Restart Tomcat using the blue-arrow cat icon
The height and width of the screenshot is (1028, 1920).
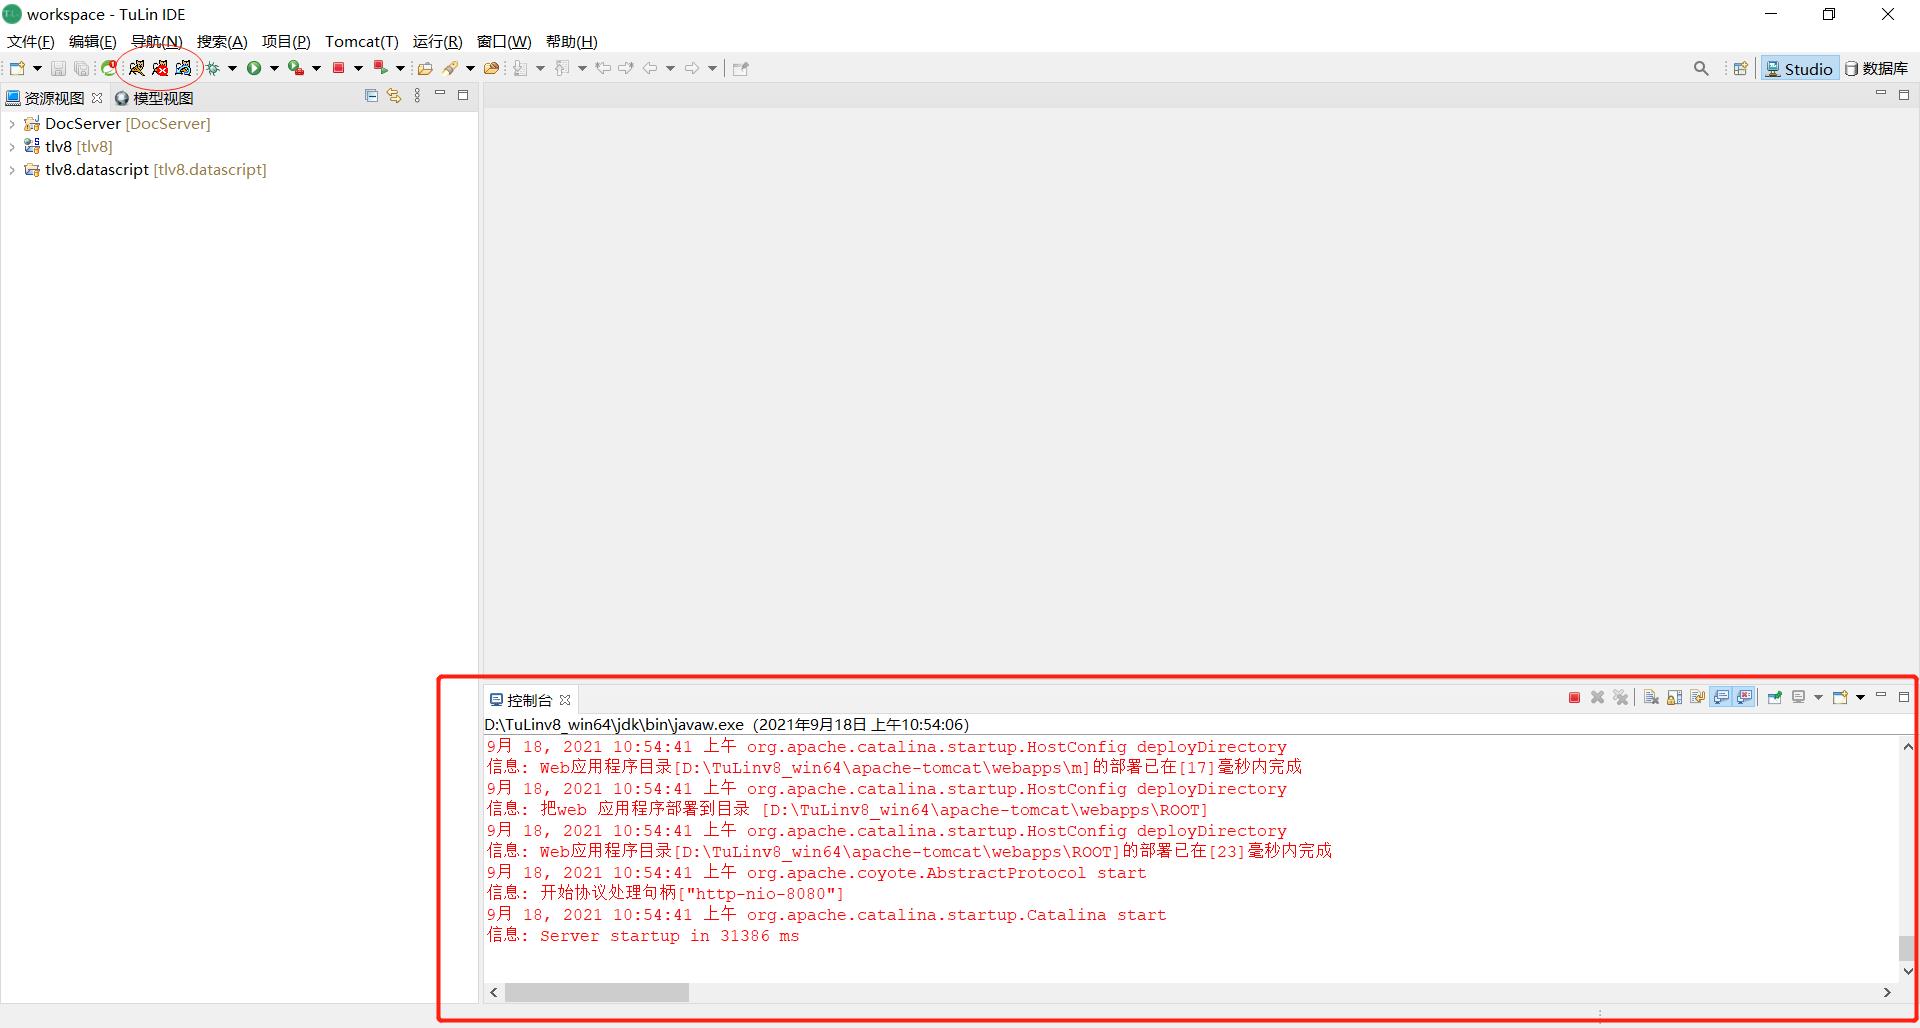[183, 68]
